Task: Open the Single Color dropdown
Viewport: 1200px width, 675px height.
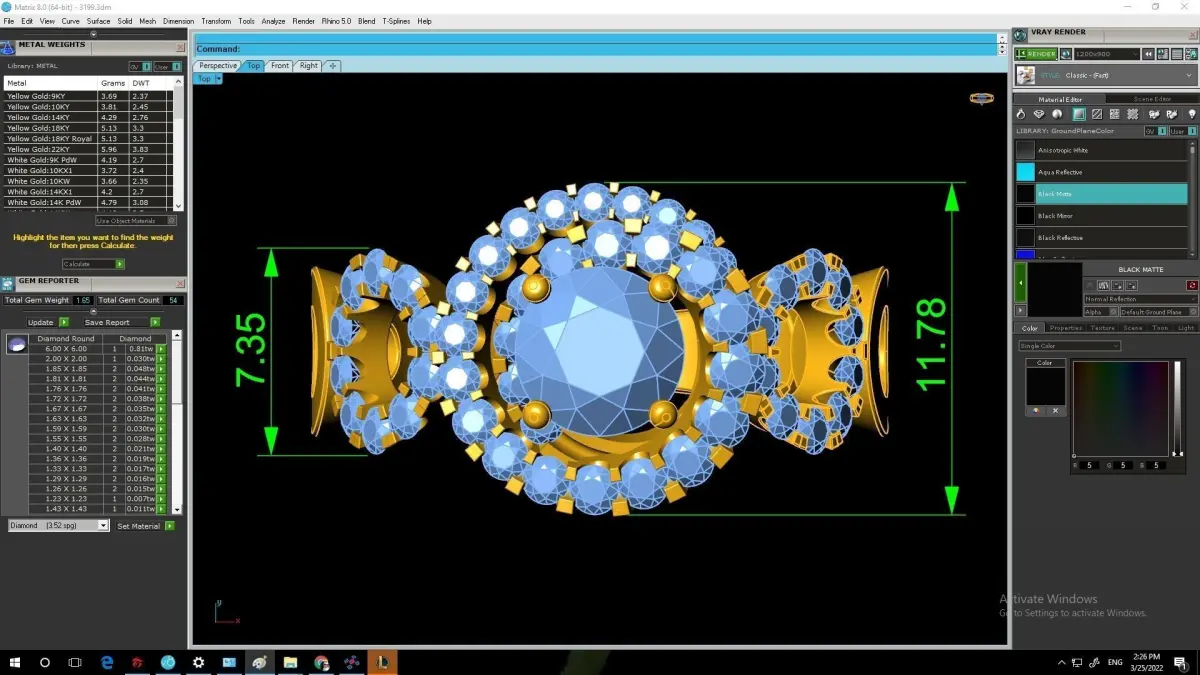Action: (x=1069, y=346)
